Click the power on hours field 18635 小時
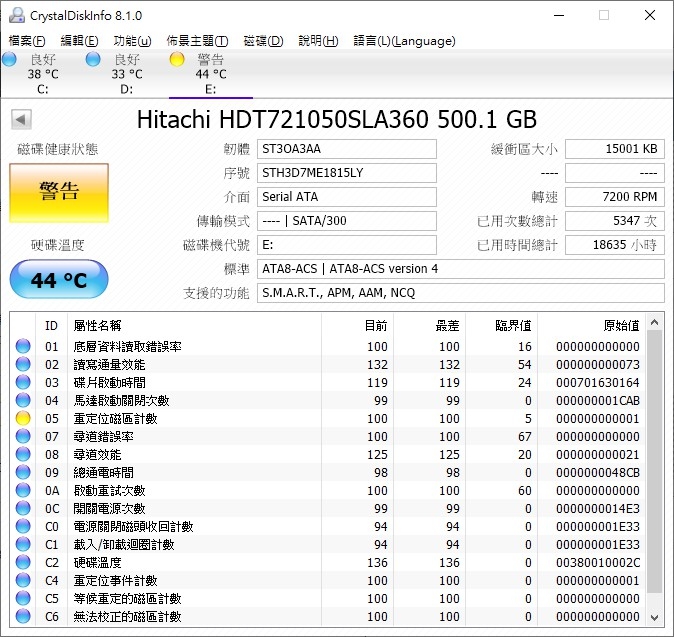The image size is (674, 637). 615,245
